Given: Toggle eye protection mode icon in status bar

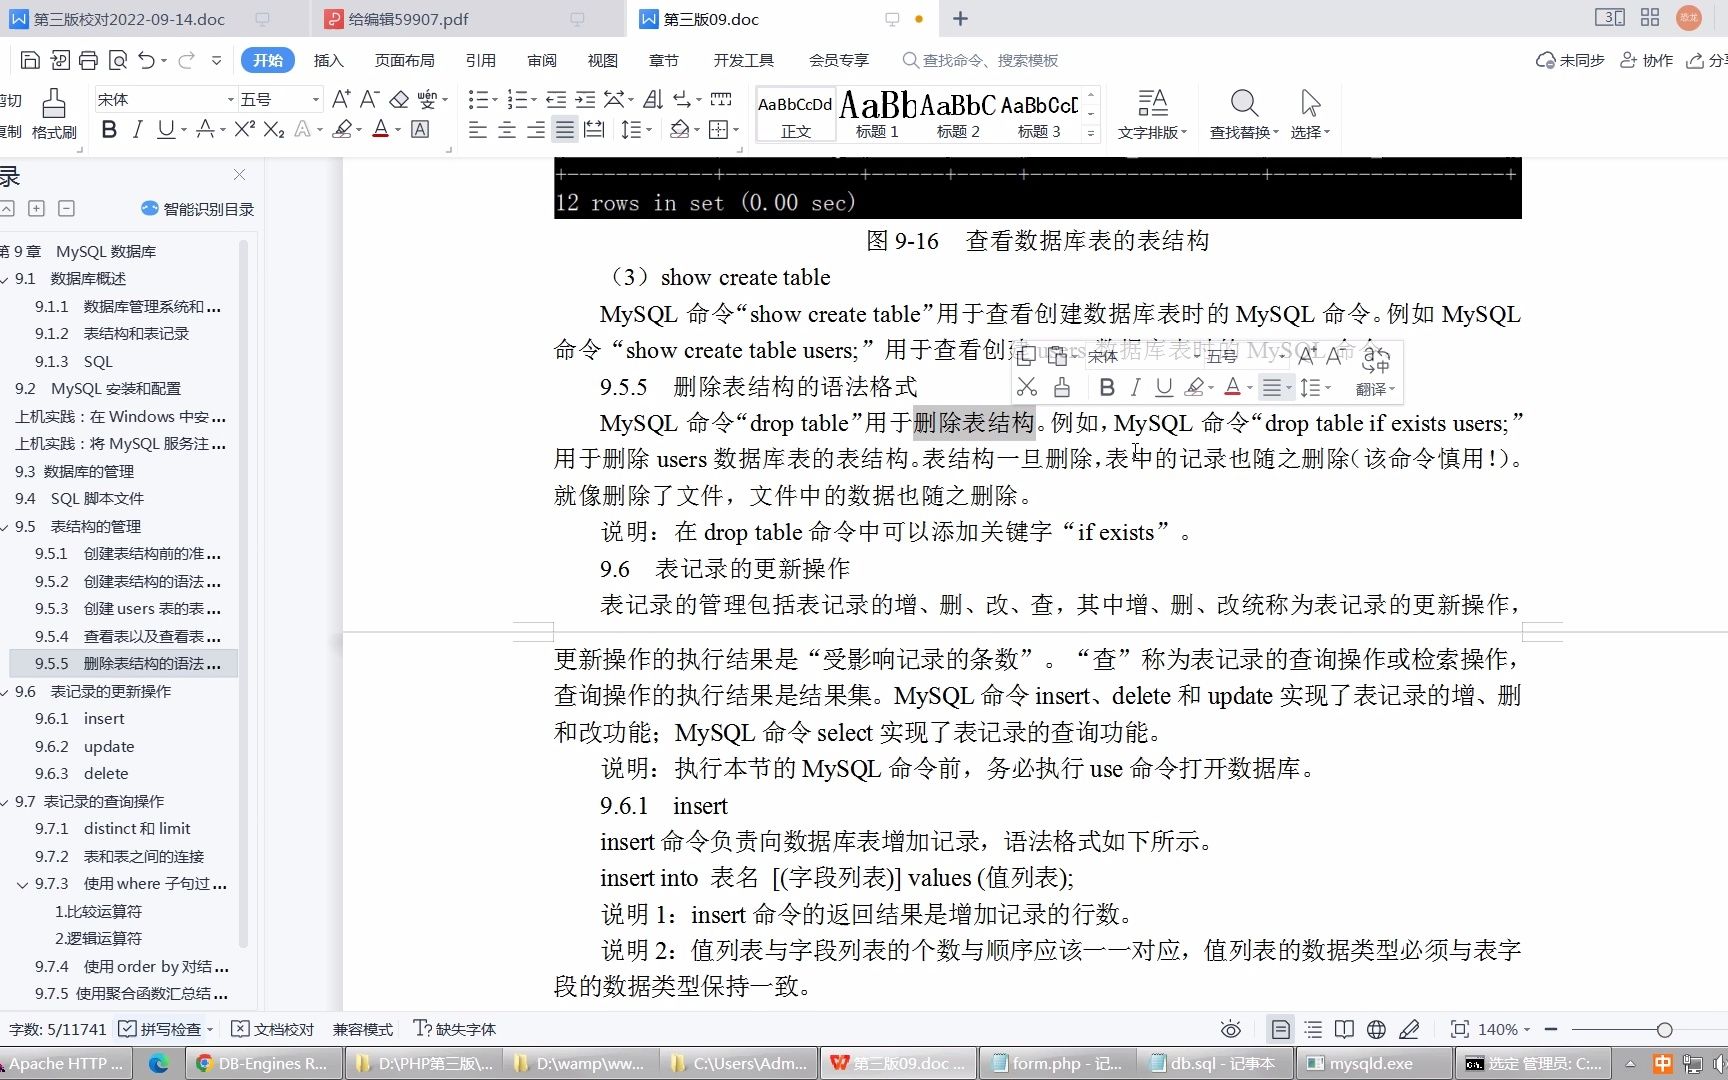Looking at the screenshot, I should [x=1231, y=1029].
